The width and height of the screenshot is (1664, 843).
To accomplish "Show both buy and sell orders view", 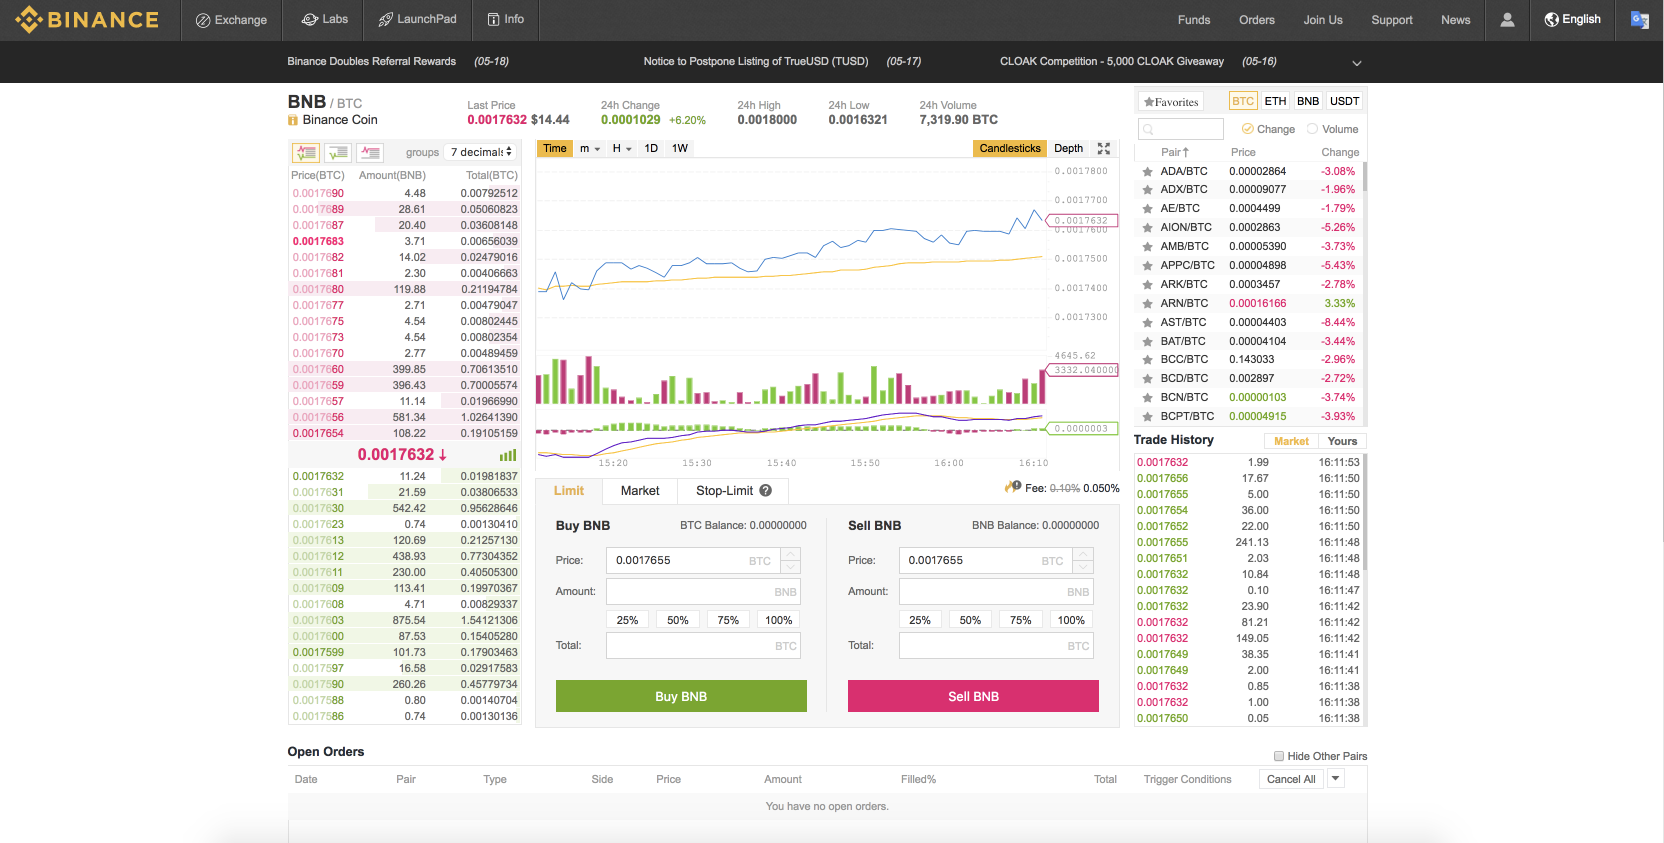I will pyautogui.click(x=306, y=153).
